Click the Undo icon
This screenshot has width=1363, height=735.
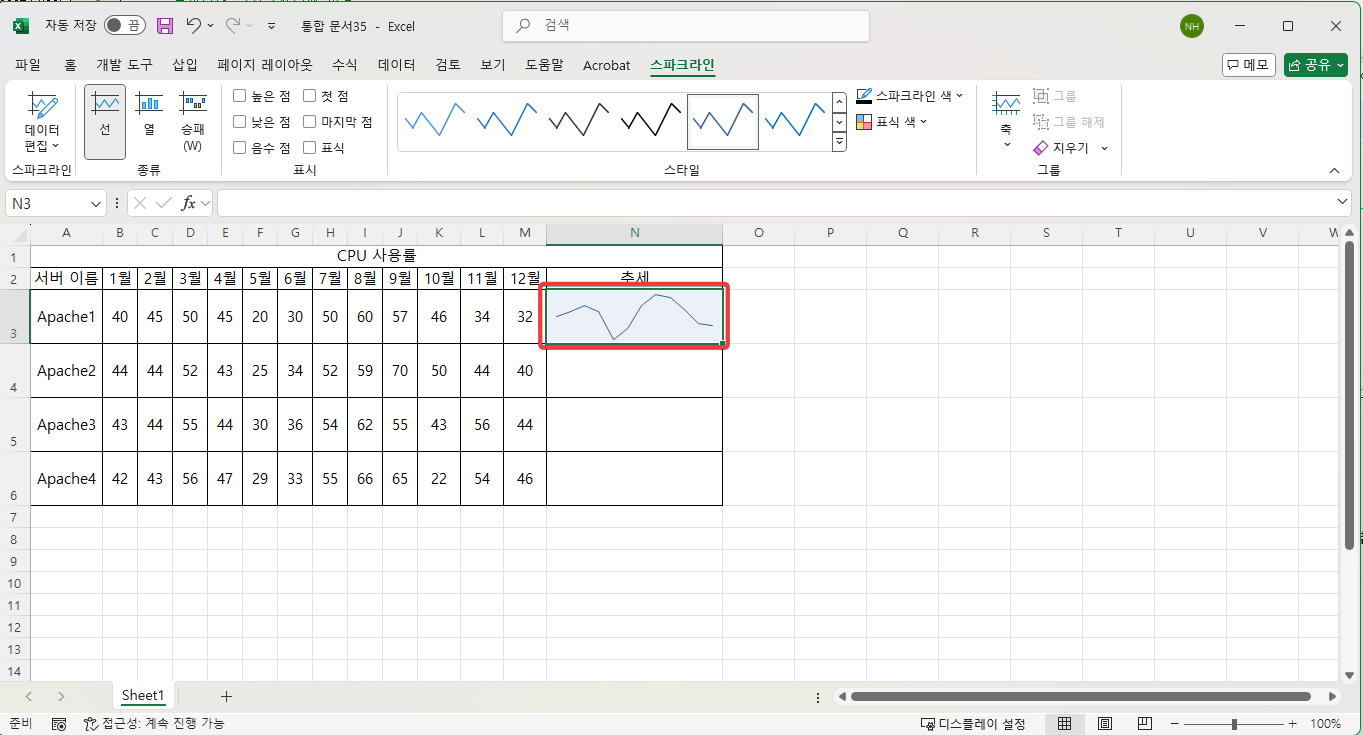point(197,26)
